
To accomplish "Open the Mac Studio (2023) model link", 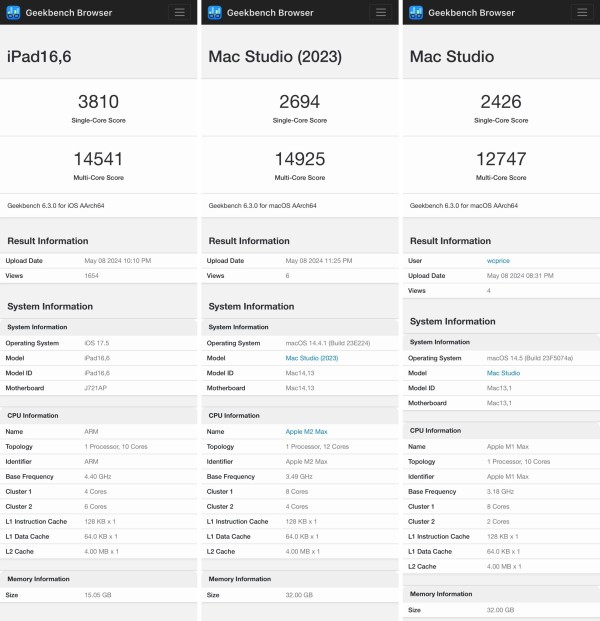I will 309,357.
